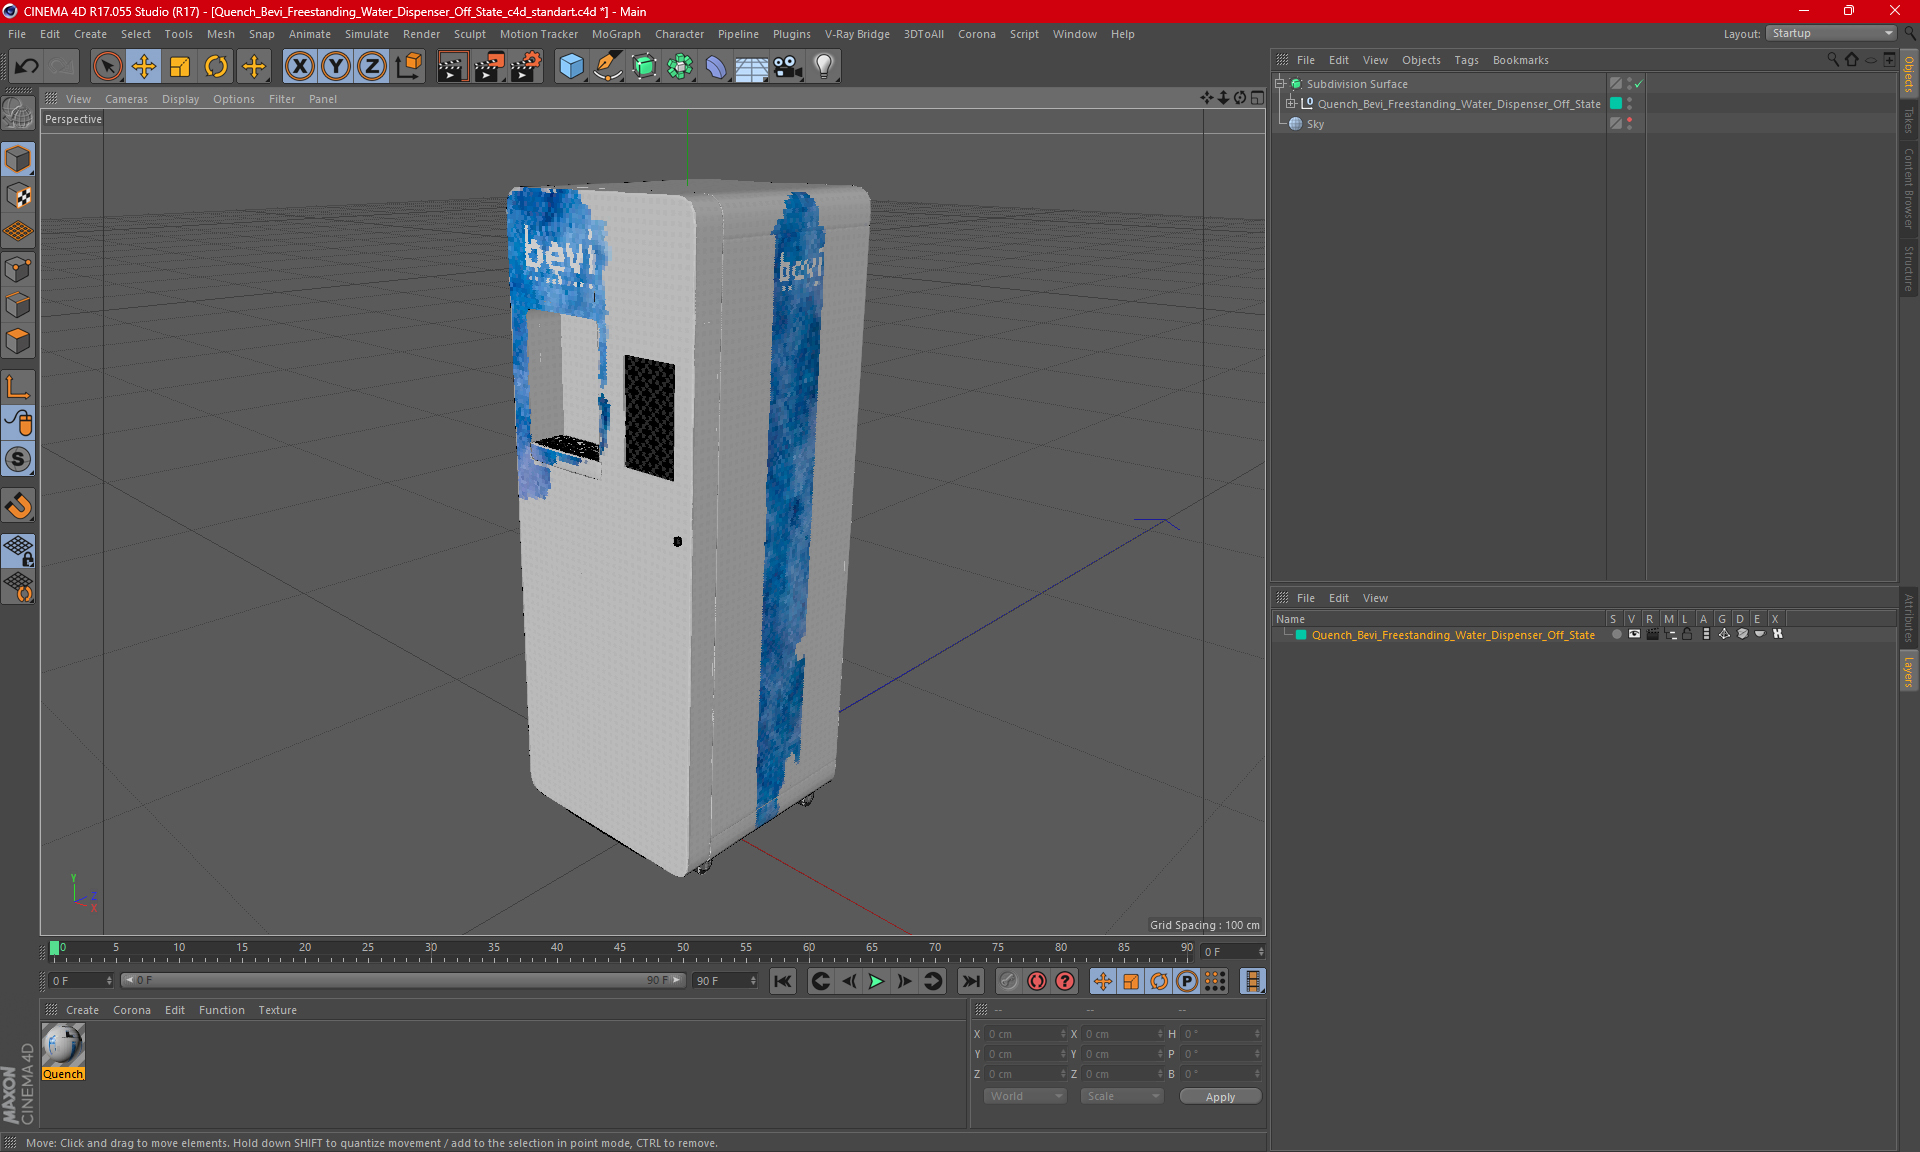Screen dimensions: 1920x1152
Task: Go to start of animation
Action: click(783, 981)
